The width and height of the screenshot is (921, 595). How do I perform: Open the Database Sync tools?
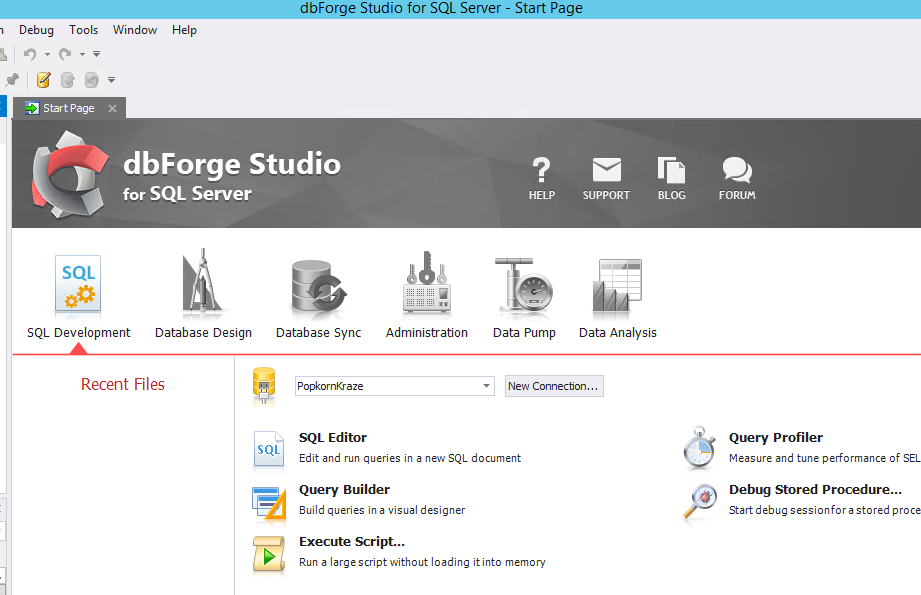pyautogui.click(x=318, y=296)
